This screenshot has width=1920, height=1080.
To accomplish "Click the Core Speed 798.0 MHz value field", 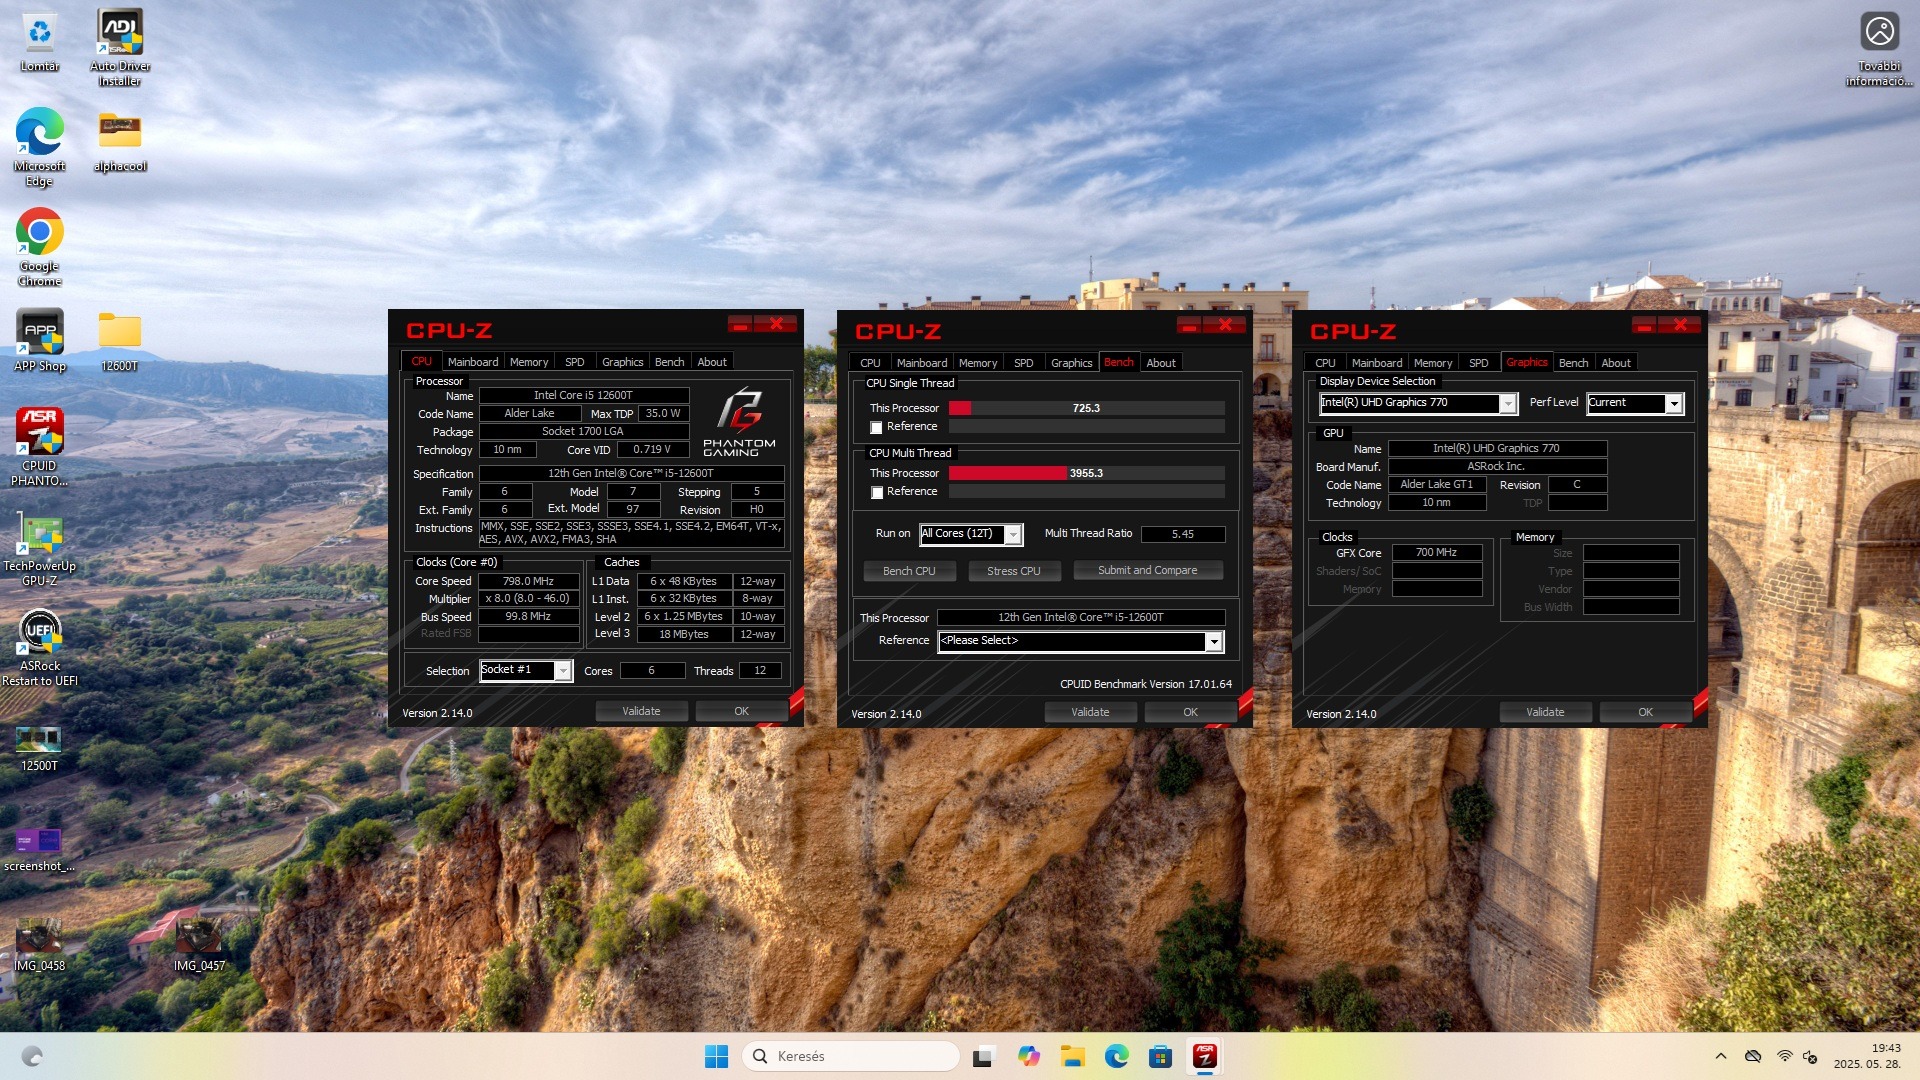I will 528,581.
